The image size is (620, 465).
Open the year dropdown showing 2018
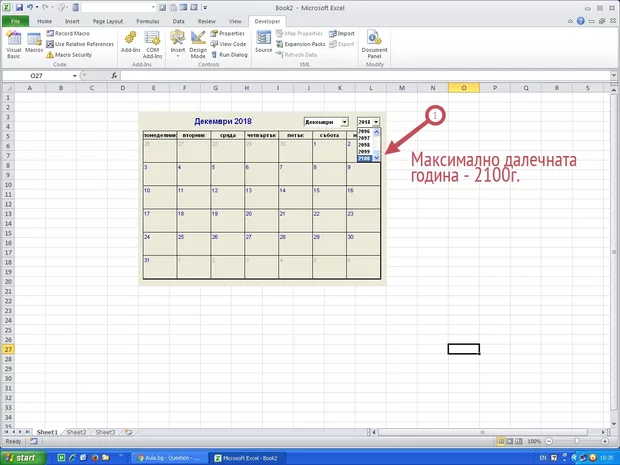[377, 122]
